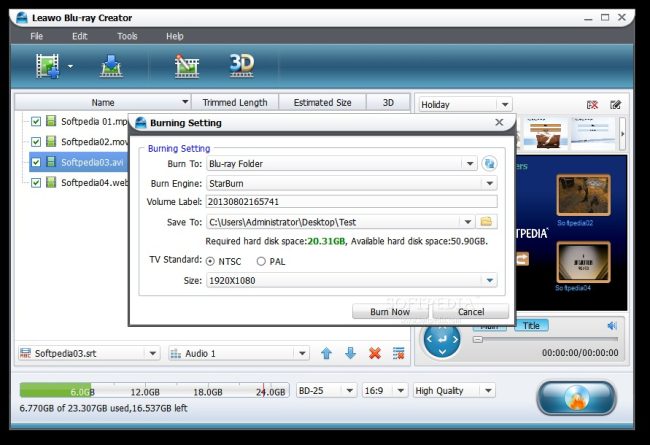Click the edit template pencil icon
The height and width of the screenshot is (445, 650).
[x=616, y=105]
